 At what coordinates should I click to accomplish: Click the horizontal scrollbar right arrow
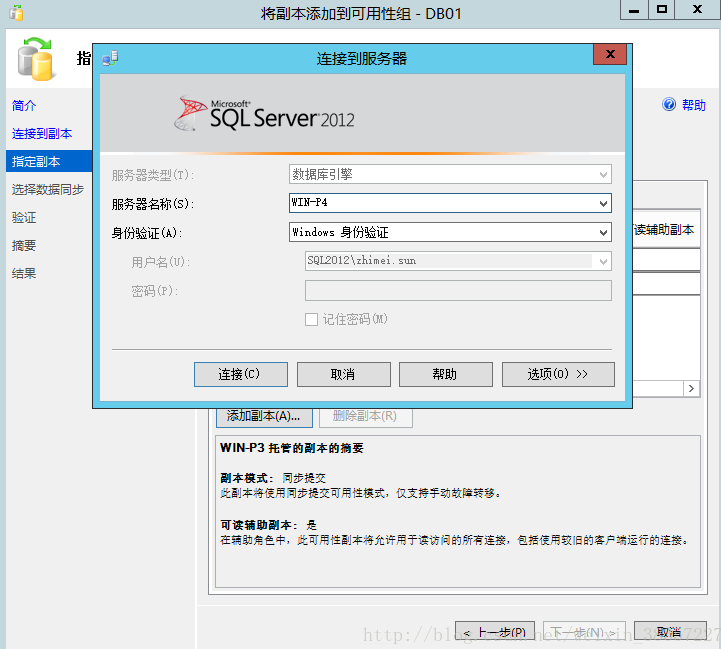click(691, 388)
